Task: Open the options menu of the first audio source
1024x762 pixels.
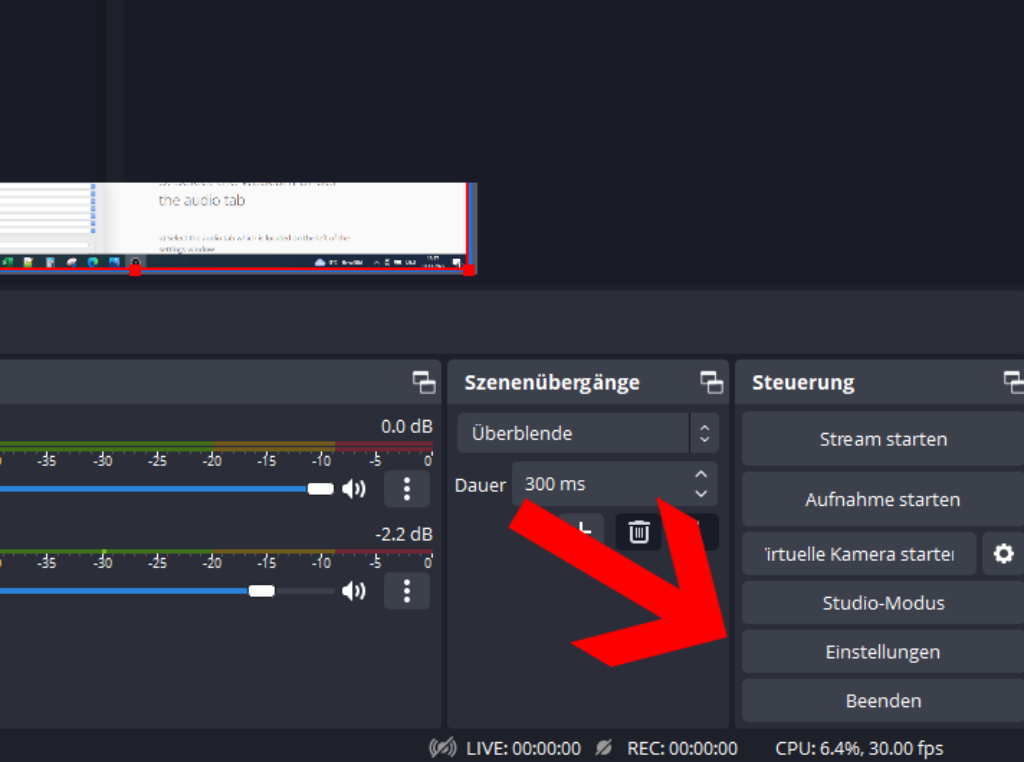Action: click(407, 488)
